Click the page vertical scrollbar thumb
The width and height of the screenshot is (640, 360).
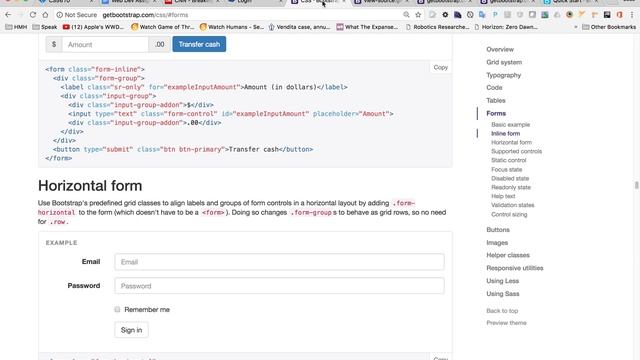(x=637, y=185)
